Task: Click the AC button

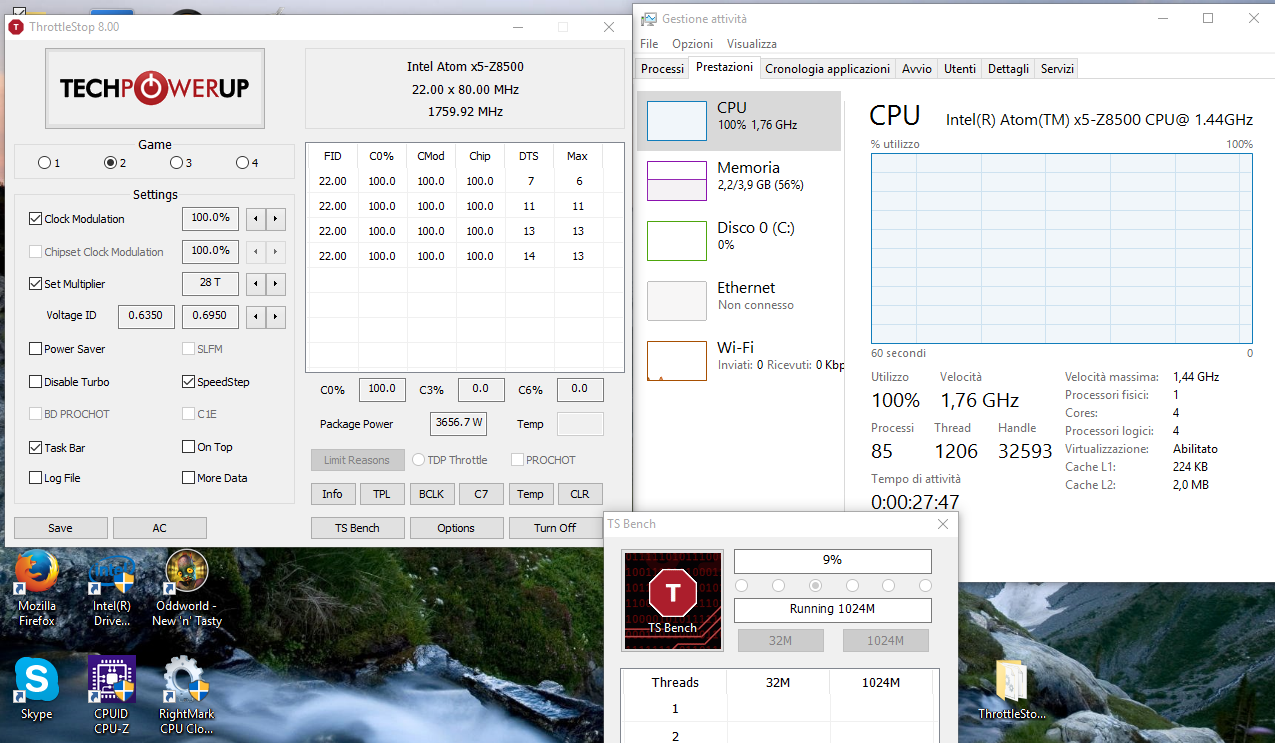Action: coord(159,528)
